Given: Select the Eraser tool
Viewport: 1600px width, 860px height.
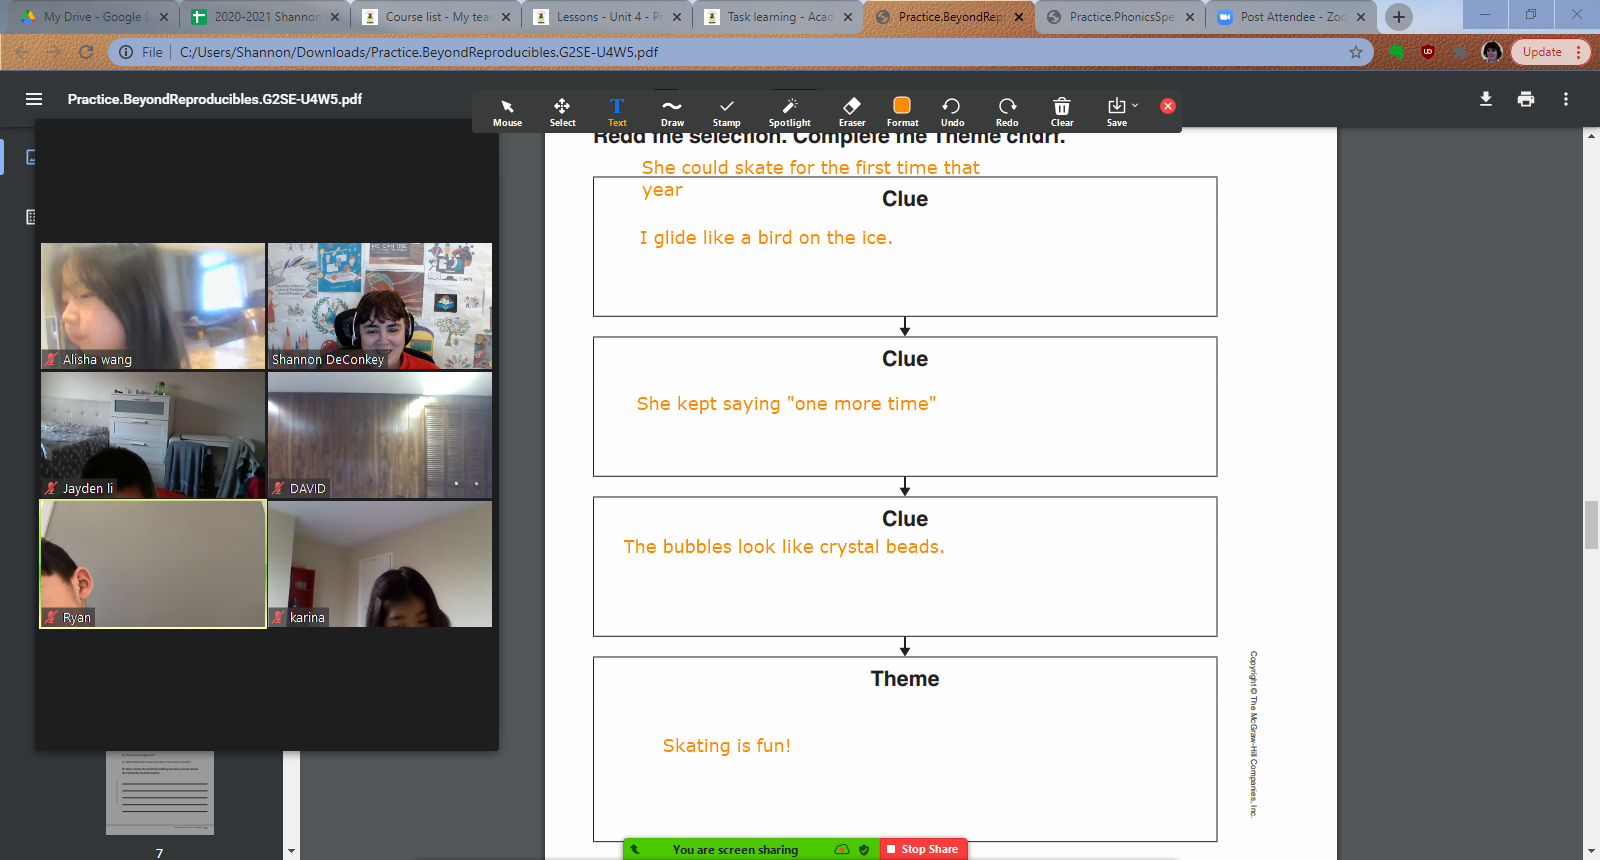Looking at the screenshot, I should 852,112.
